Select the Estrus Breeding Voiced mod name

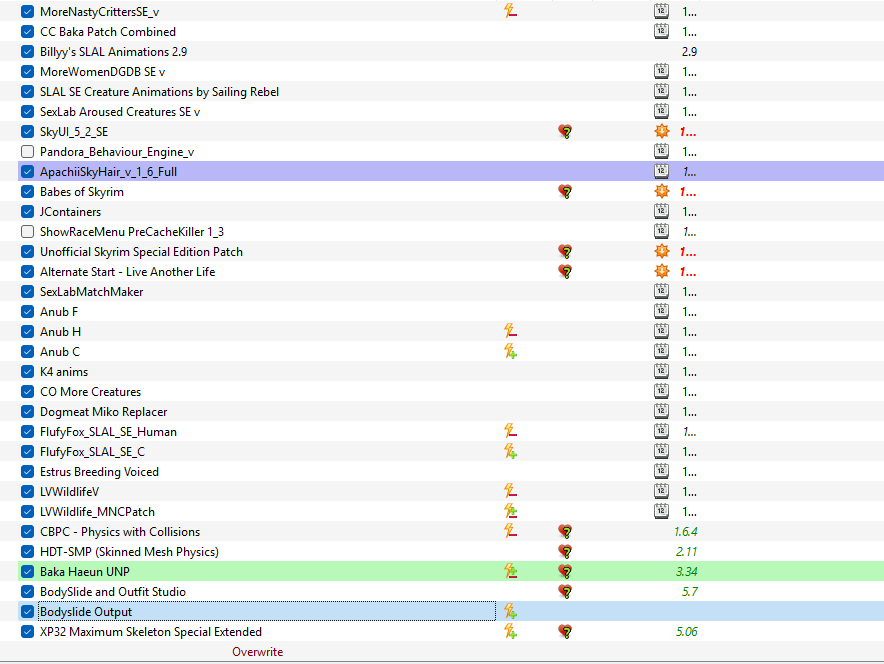tap(99, 472)
